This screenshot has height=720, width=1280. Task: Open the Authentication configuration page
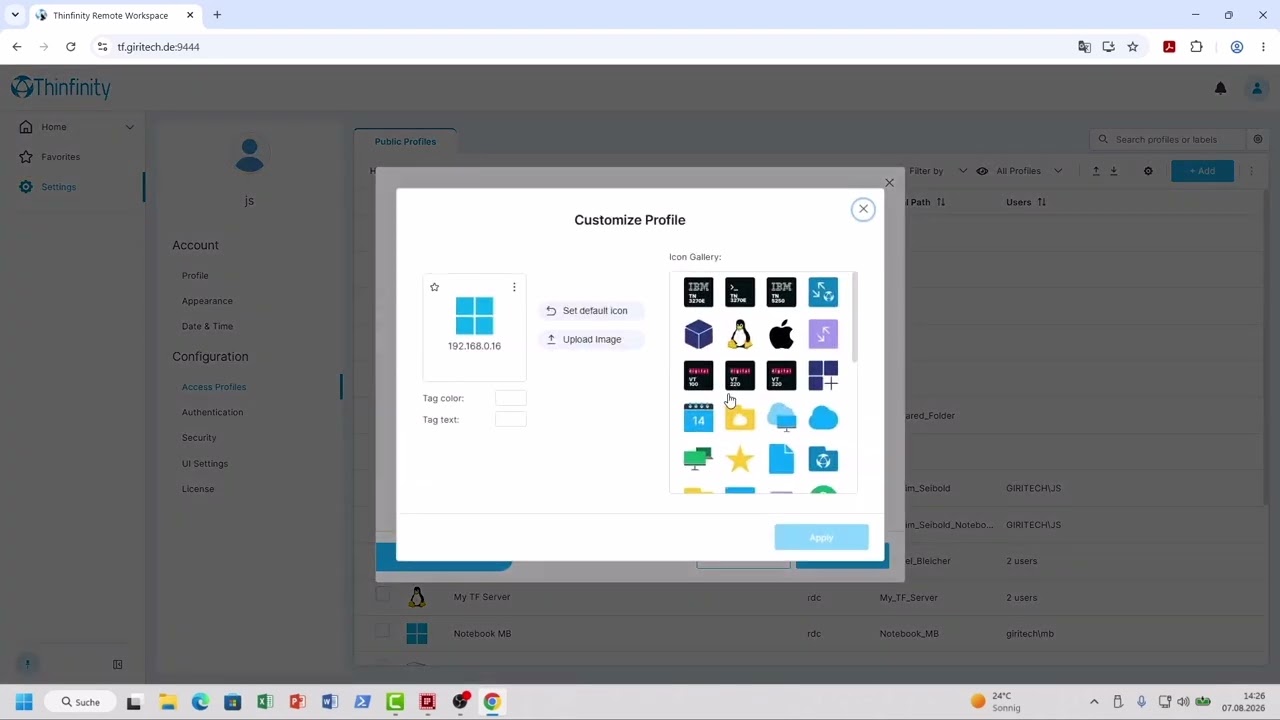[x=212, y=412]
